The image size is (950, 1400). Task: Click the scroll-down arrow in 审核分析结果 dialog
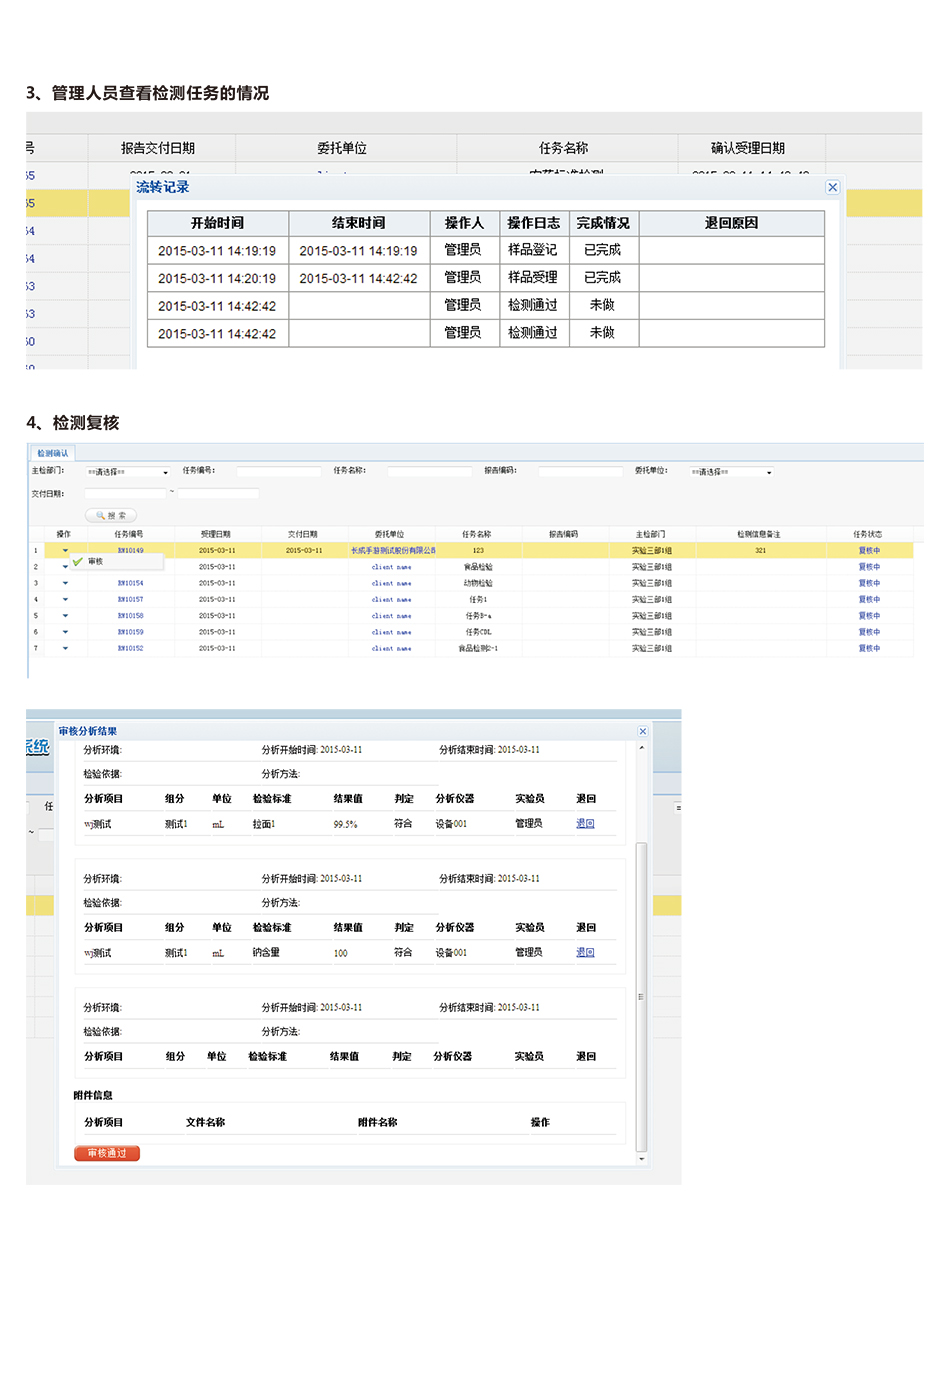coord(641,1158)
